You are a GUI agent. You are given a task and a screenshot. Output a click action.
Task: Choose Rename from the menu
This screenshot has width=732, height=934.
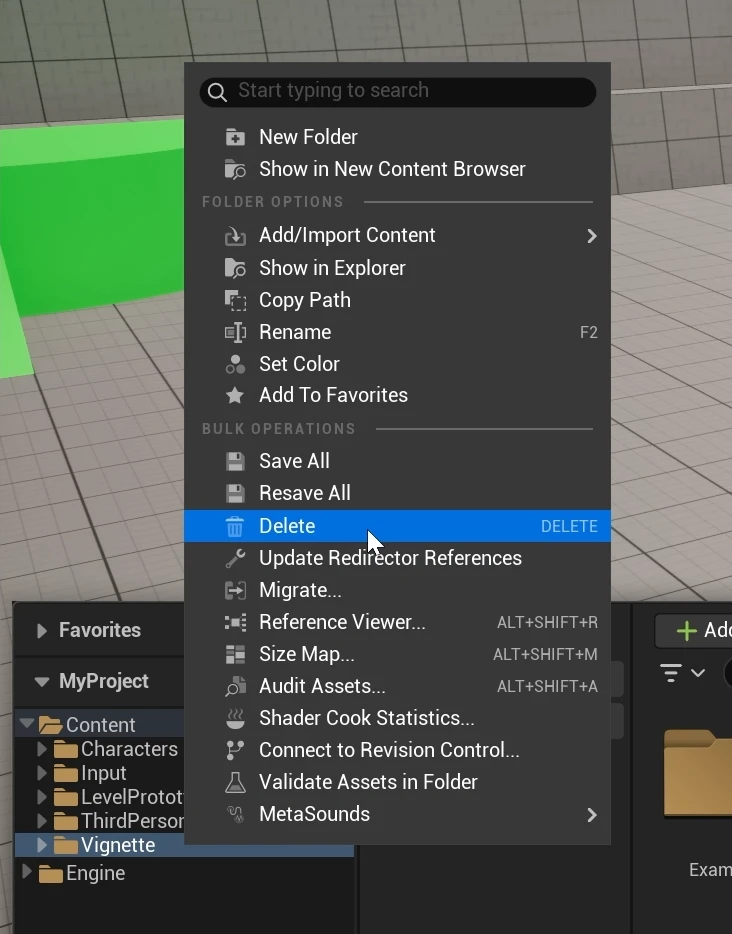397,332
